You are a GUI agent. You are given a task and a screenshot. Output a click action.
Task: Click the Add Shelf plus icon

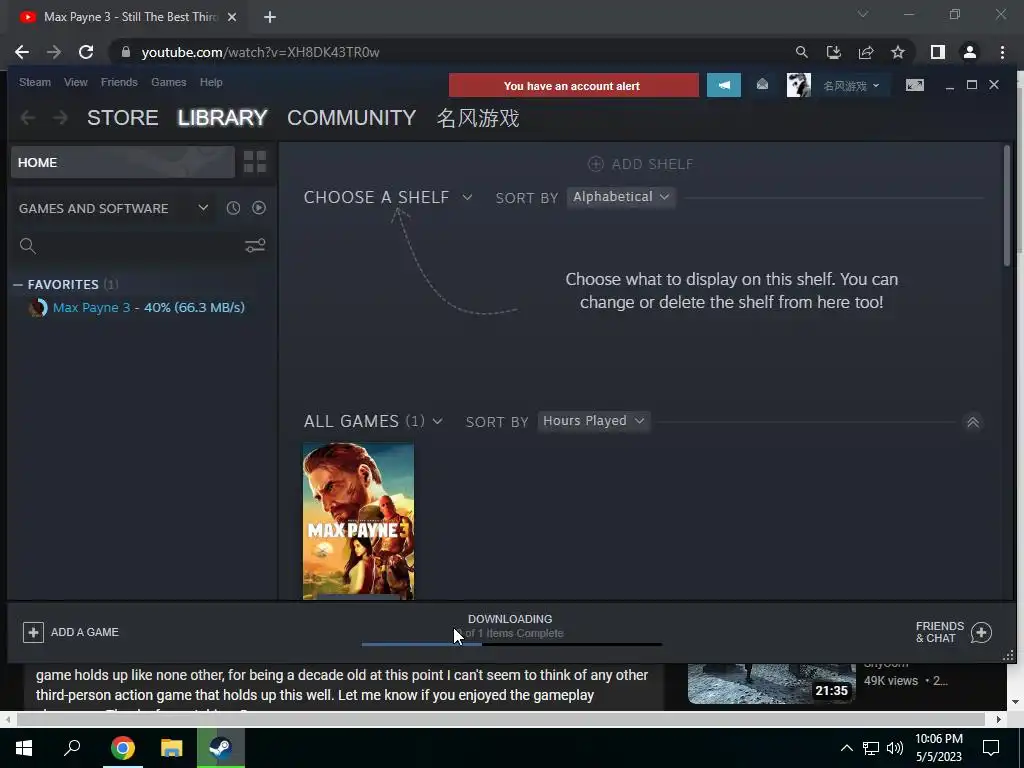point(596,164)
